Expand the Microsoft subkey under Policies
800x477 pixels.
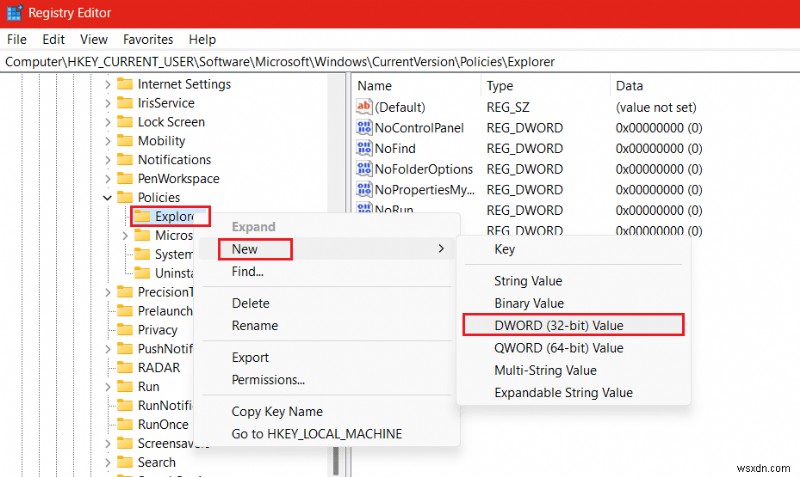[x=125, y=235]
